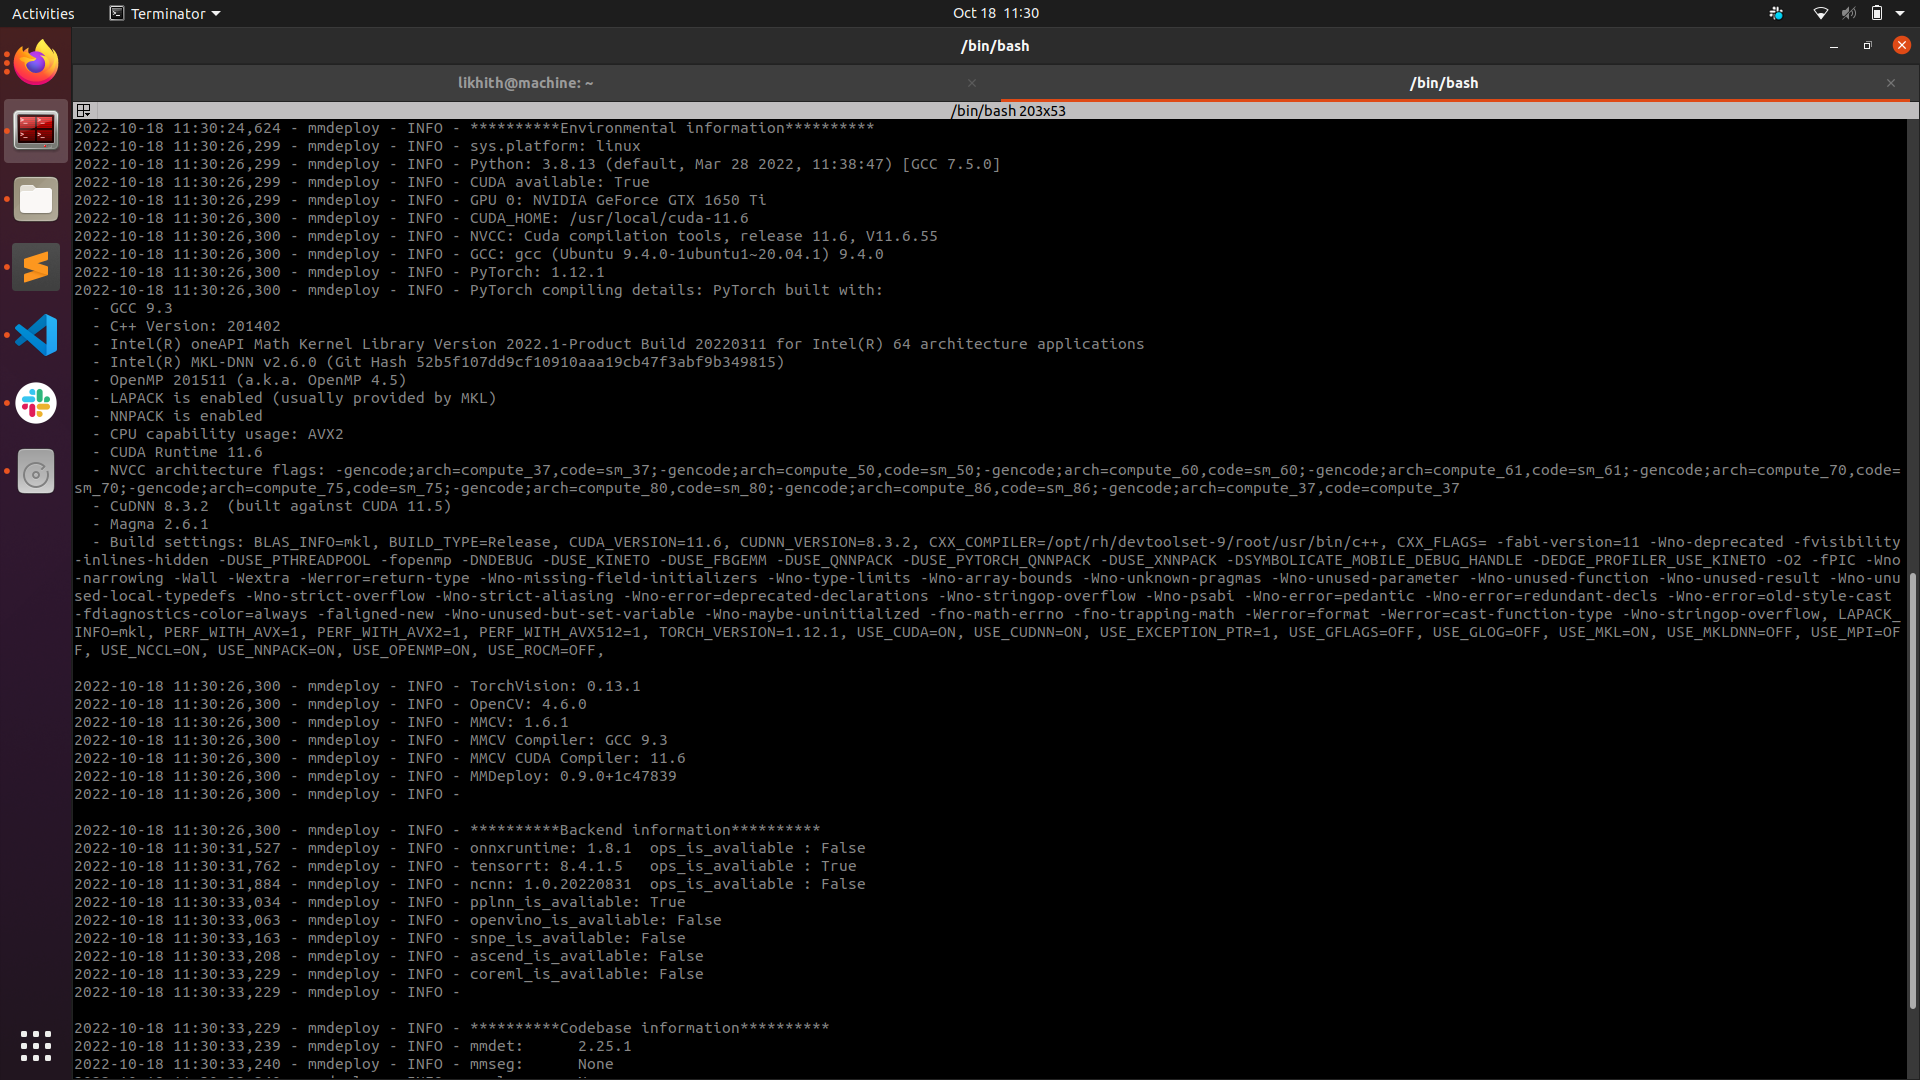The width and height of the screenshot is (1920, 1080).
Task: Click the 'ascend_is_available: False' line
Action: pos(587,956)
